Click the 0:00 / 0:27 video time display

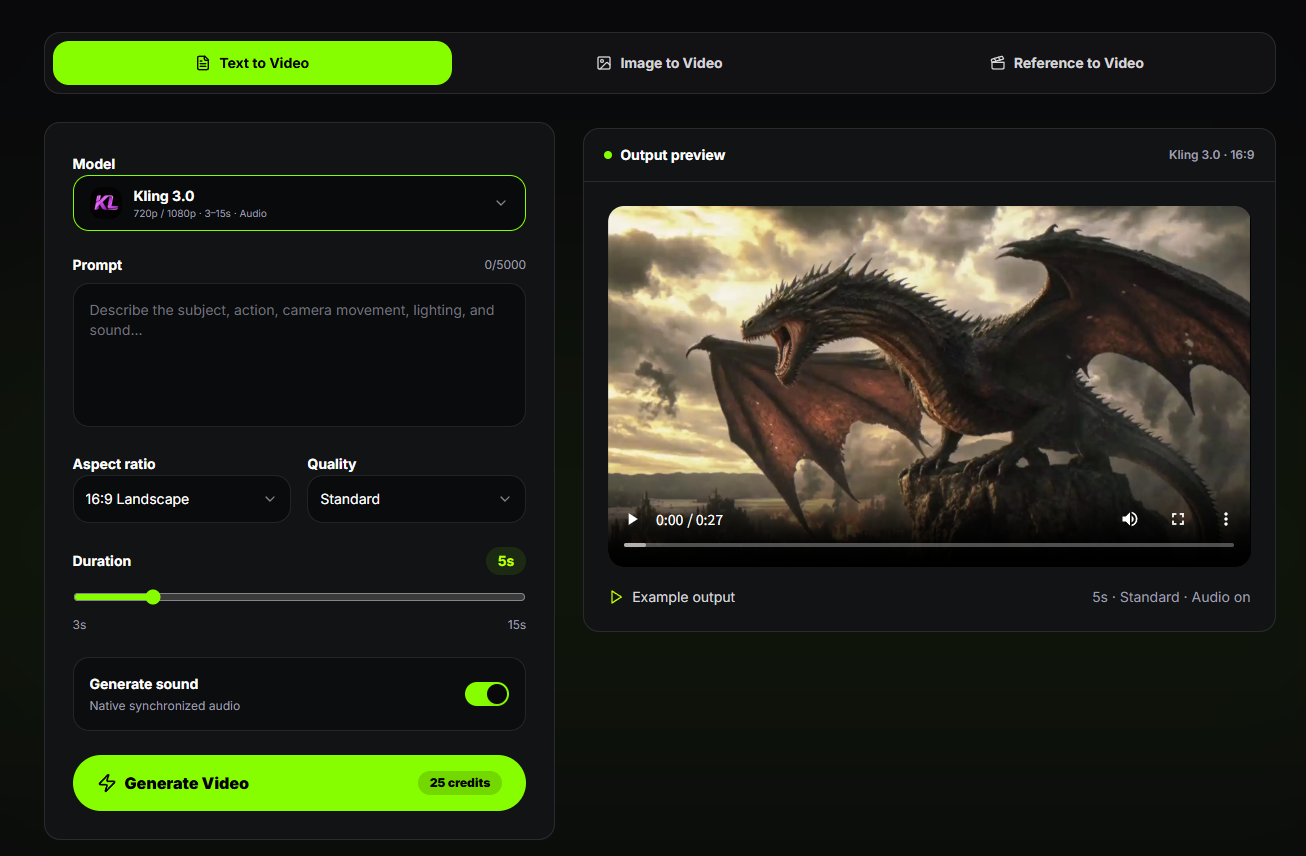point(689,520)
